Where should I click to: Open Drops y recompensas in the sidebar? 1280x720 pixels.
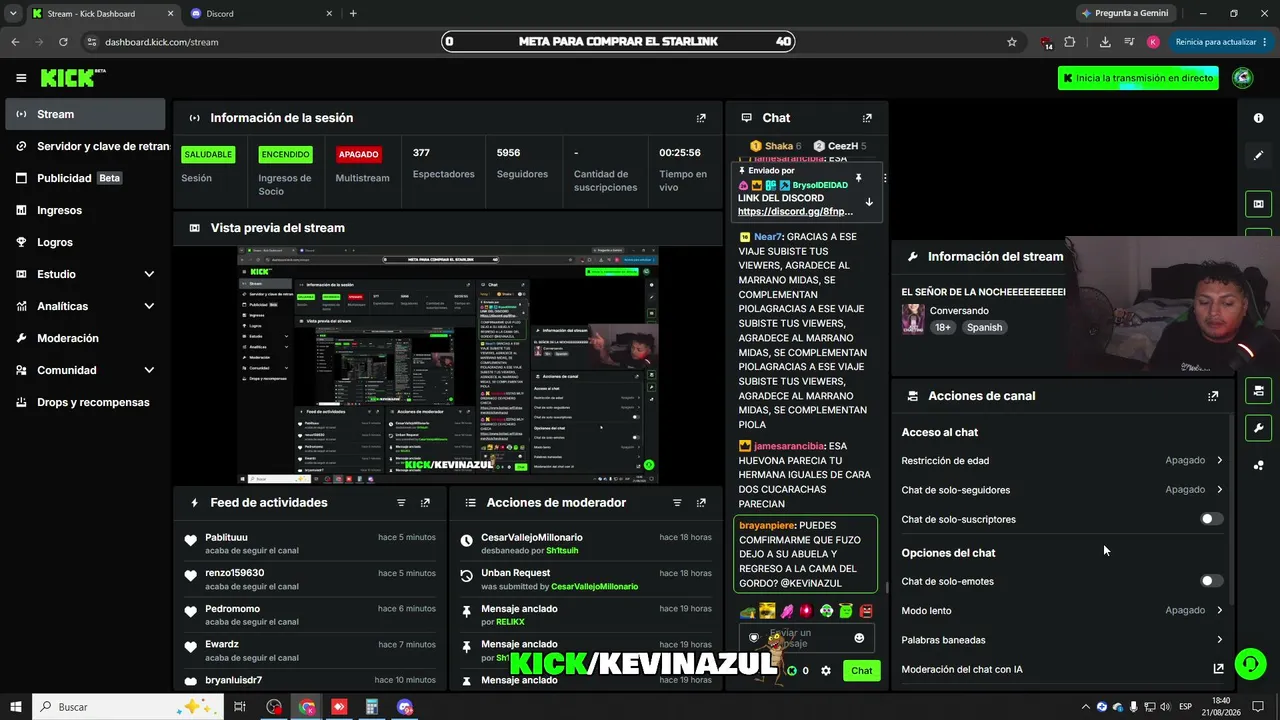[85, 402]
